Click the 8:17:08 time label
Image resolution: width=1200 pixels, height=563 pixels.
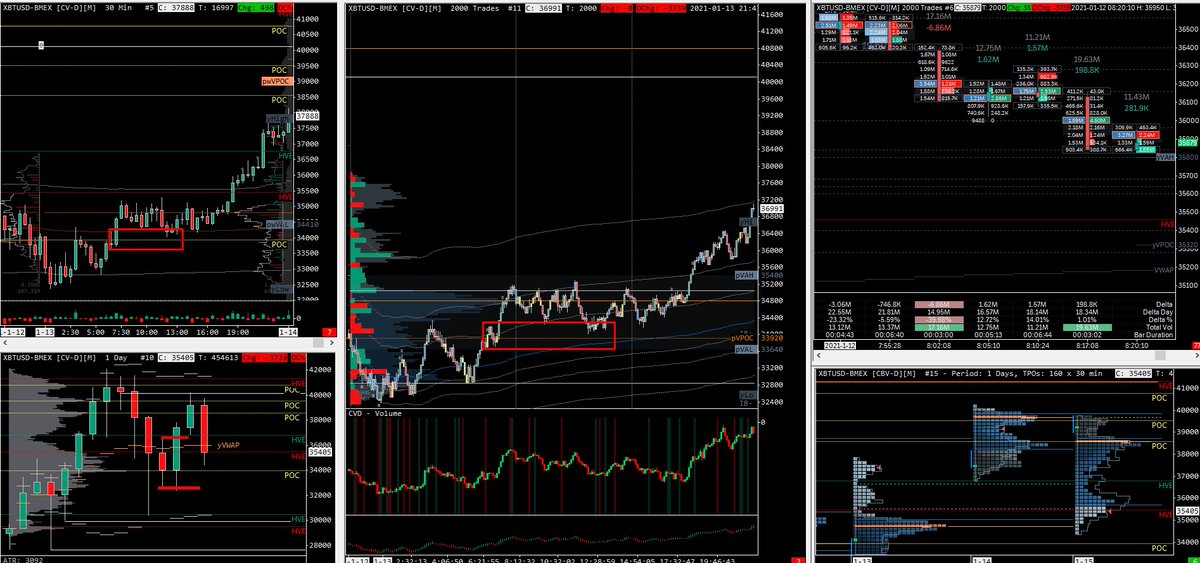coord(1085,345)
